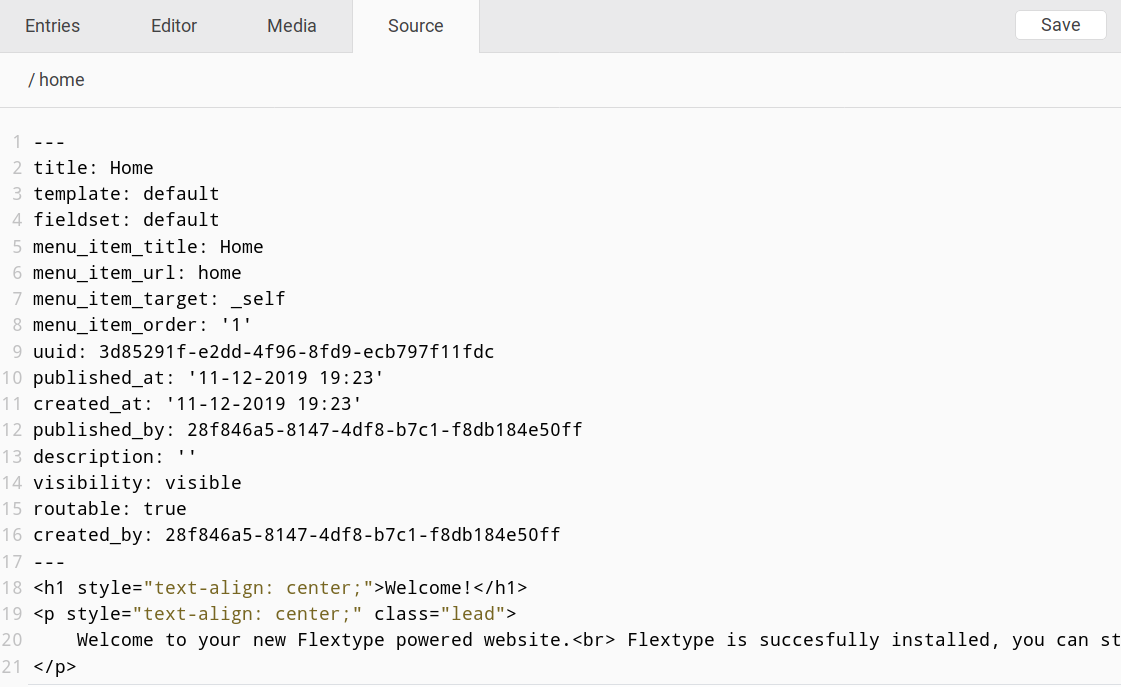Open the Editor tab
The image size is (1121, 687).
[174, 26]
